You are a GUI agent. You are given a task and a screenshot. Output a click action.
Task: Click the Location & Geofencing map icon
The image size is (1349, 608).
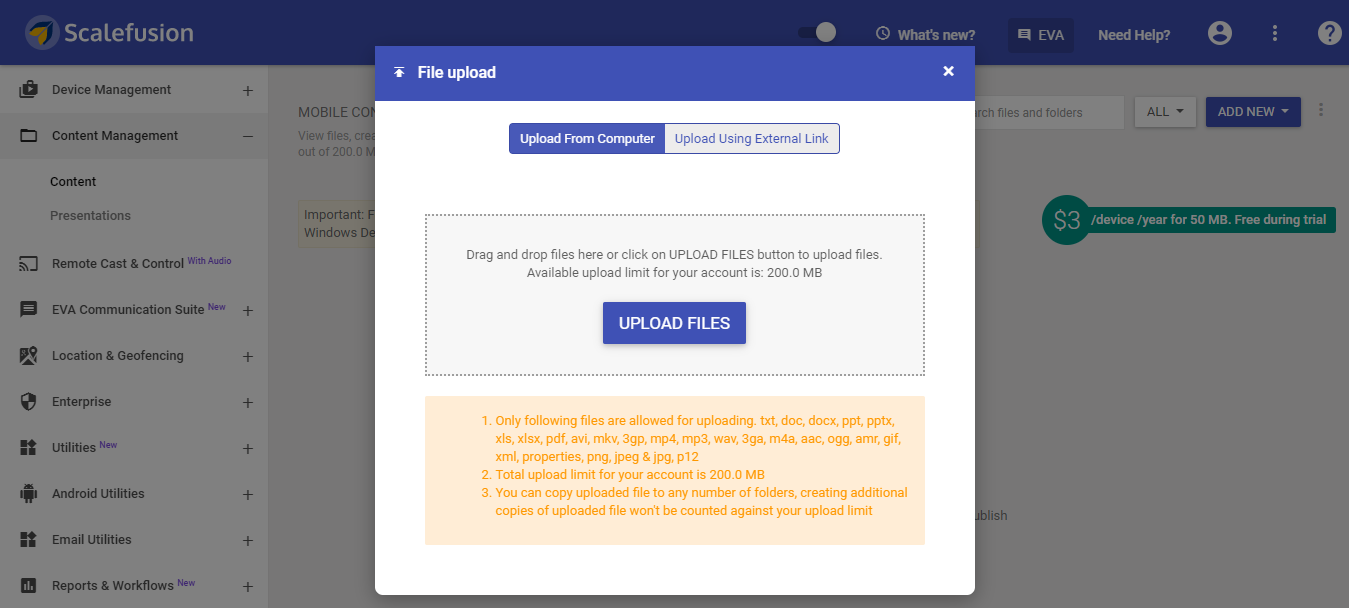coord(29,356)
